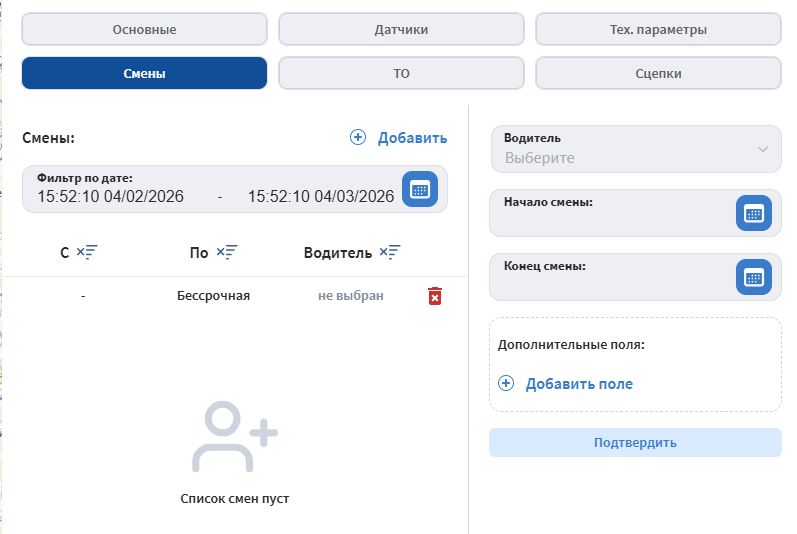Image resolution: width=797 pixels, height=534 pixels.
Task: Open the Конец смены calendar picker
Action: pyautogui.click(x=754, y=277)
